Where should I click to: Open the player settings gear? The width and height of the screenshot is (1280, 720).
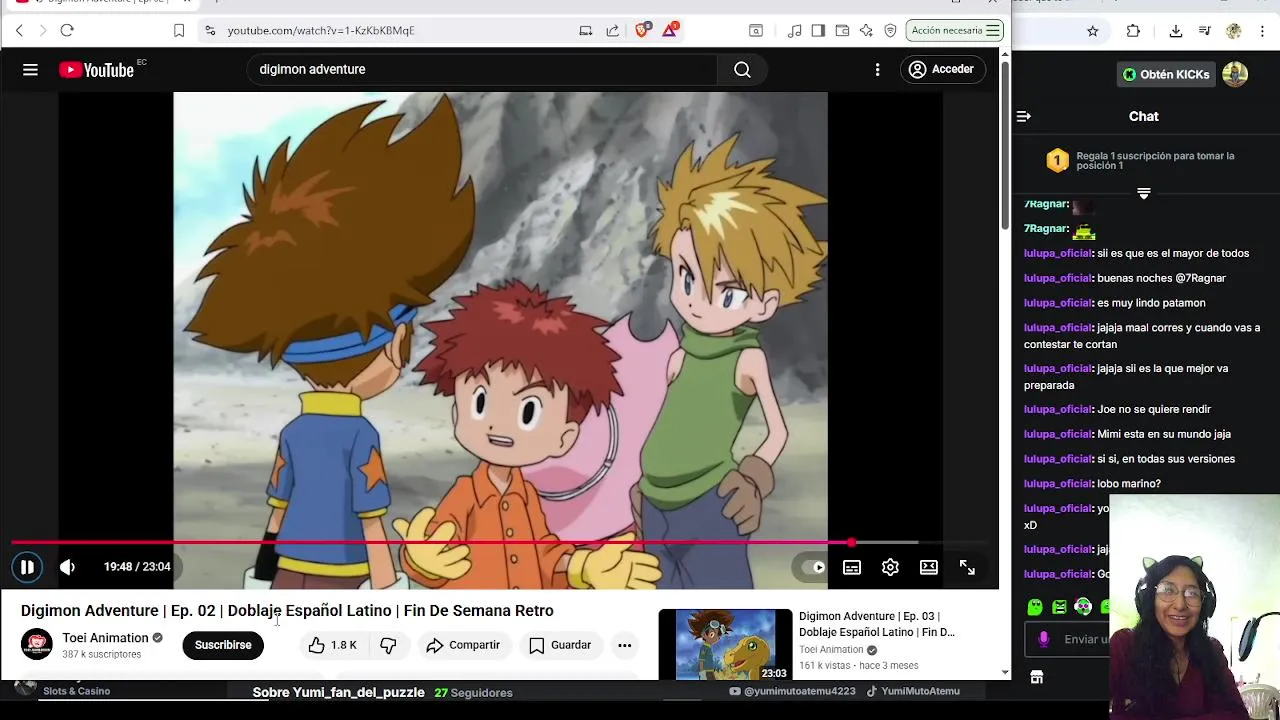890,567
